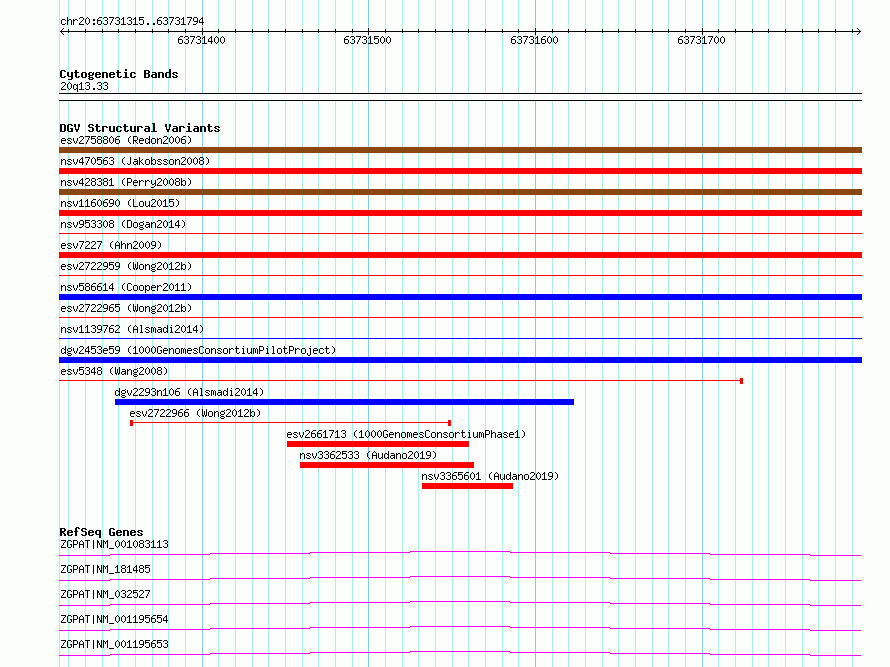Open the nsv470563 (Jakobsson2008) variant label

point(135,161)
